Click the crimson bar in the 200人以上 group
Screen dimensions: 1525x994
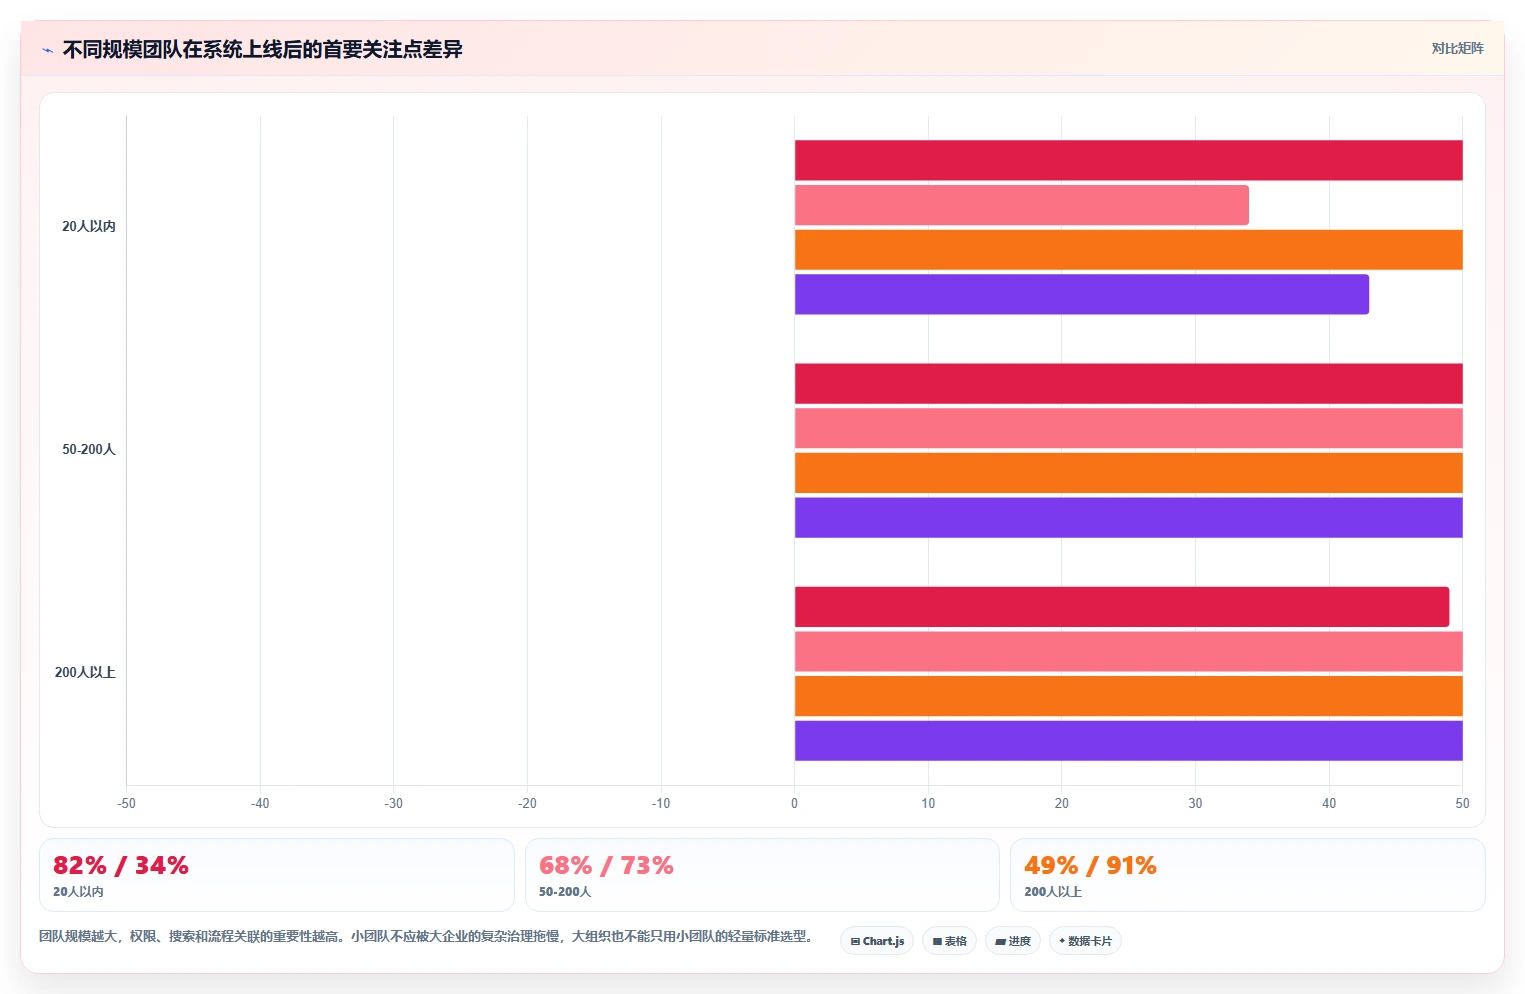point(1122,607)
